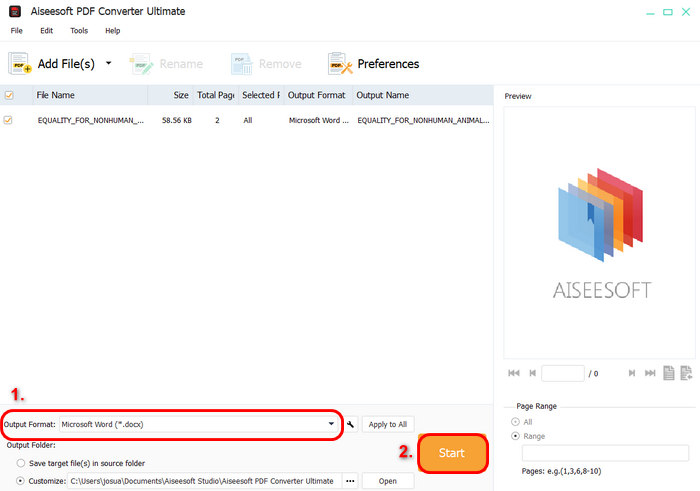Viewport: 700px width, 491px height.
Task: Select the EQUALITY_FOR_NONHUMAN file name cell
Action: [91, 120]
